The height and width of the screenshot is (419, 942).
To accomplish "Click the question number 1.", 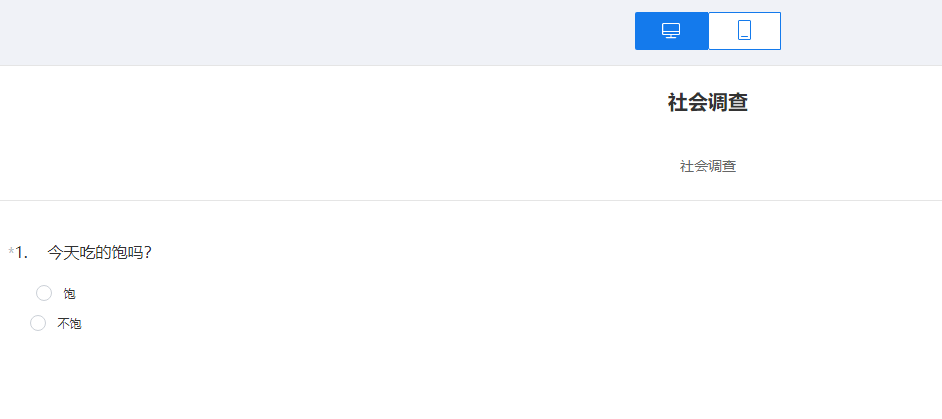I will (x=21, y=253).
